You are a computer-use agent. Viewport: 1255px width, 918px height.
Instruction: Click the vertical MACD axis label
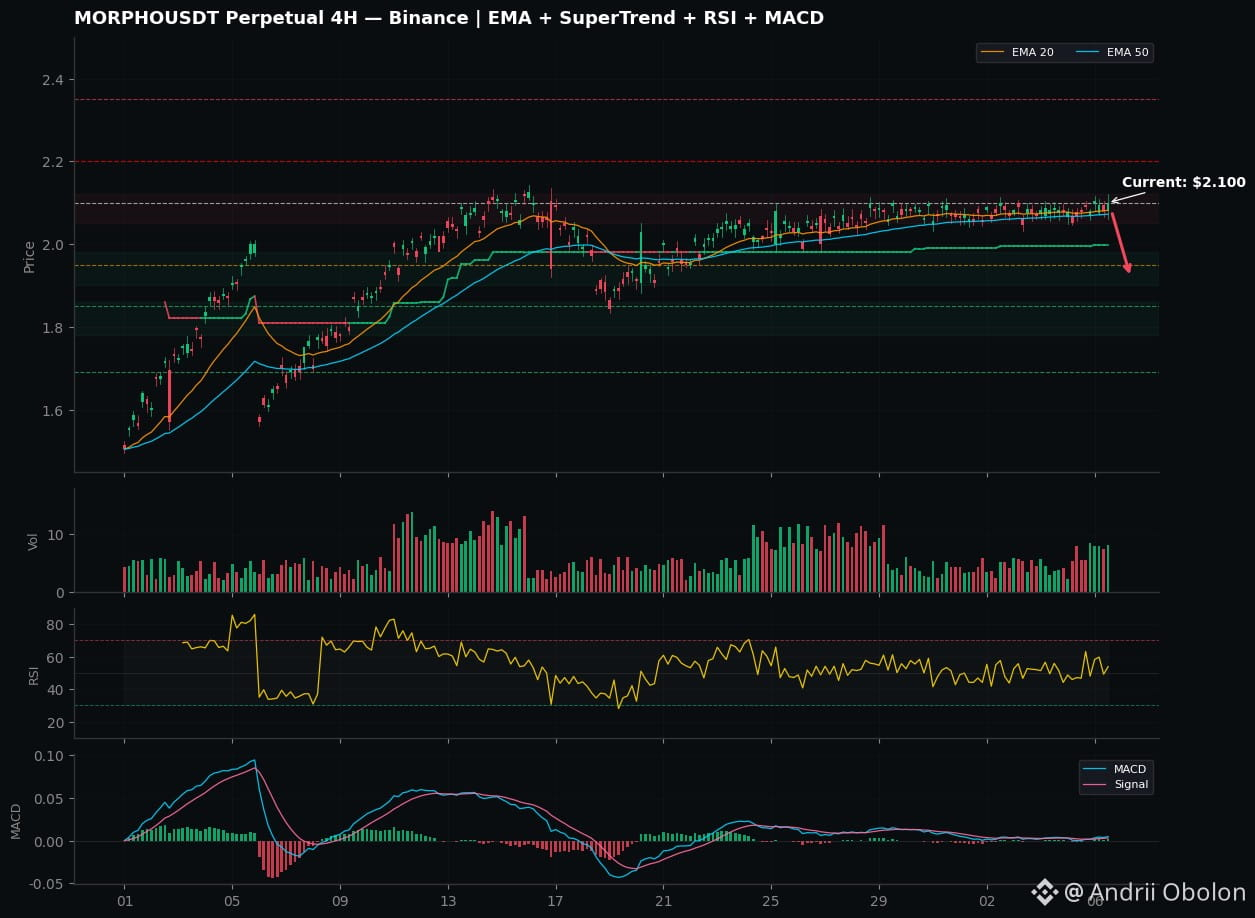point(15,820)
